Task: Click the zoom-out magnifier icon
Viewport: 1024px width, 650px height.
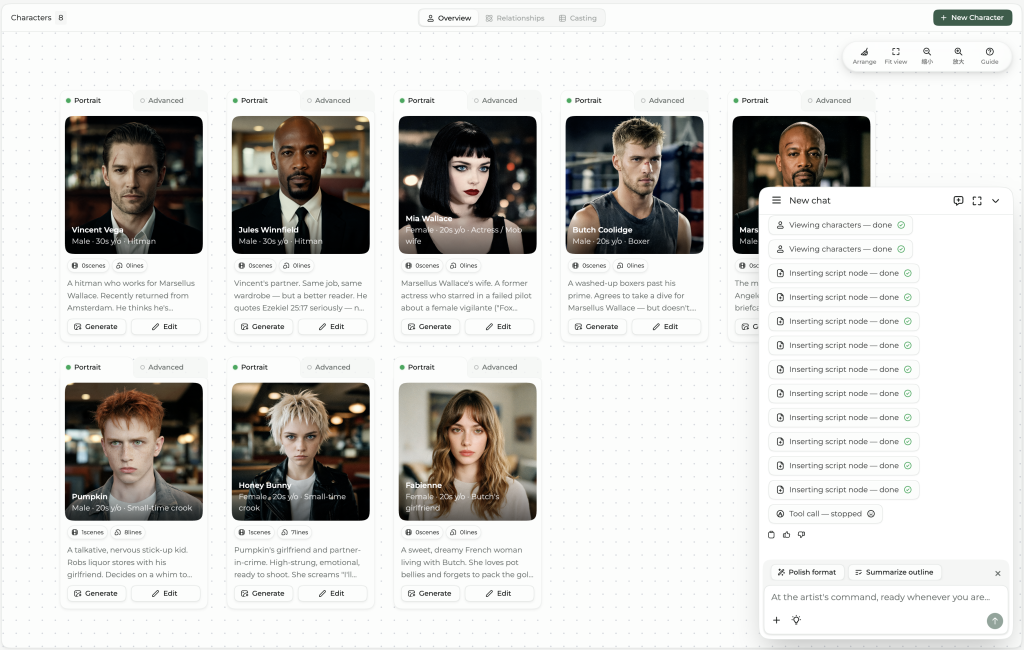Action: click(x=927, y=52)
